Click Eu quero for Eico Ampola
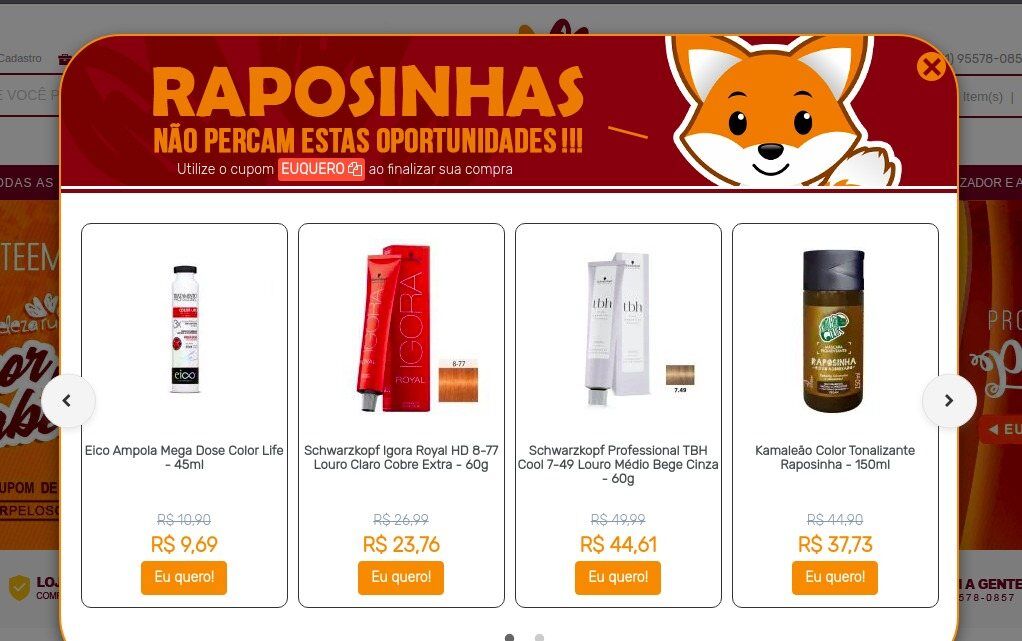1022x641 pixels. point(184,577)
